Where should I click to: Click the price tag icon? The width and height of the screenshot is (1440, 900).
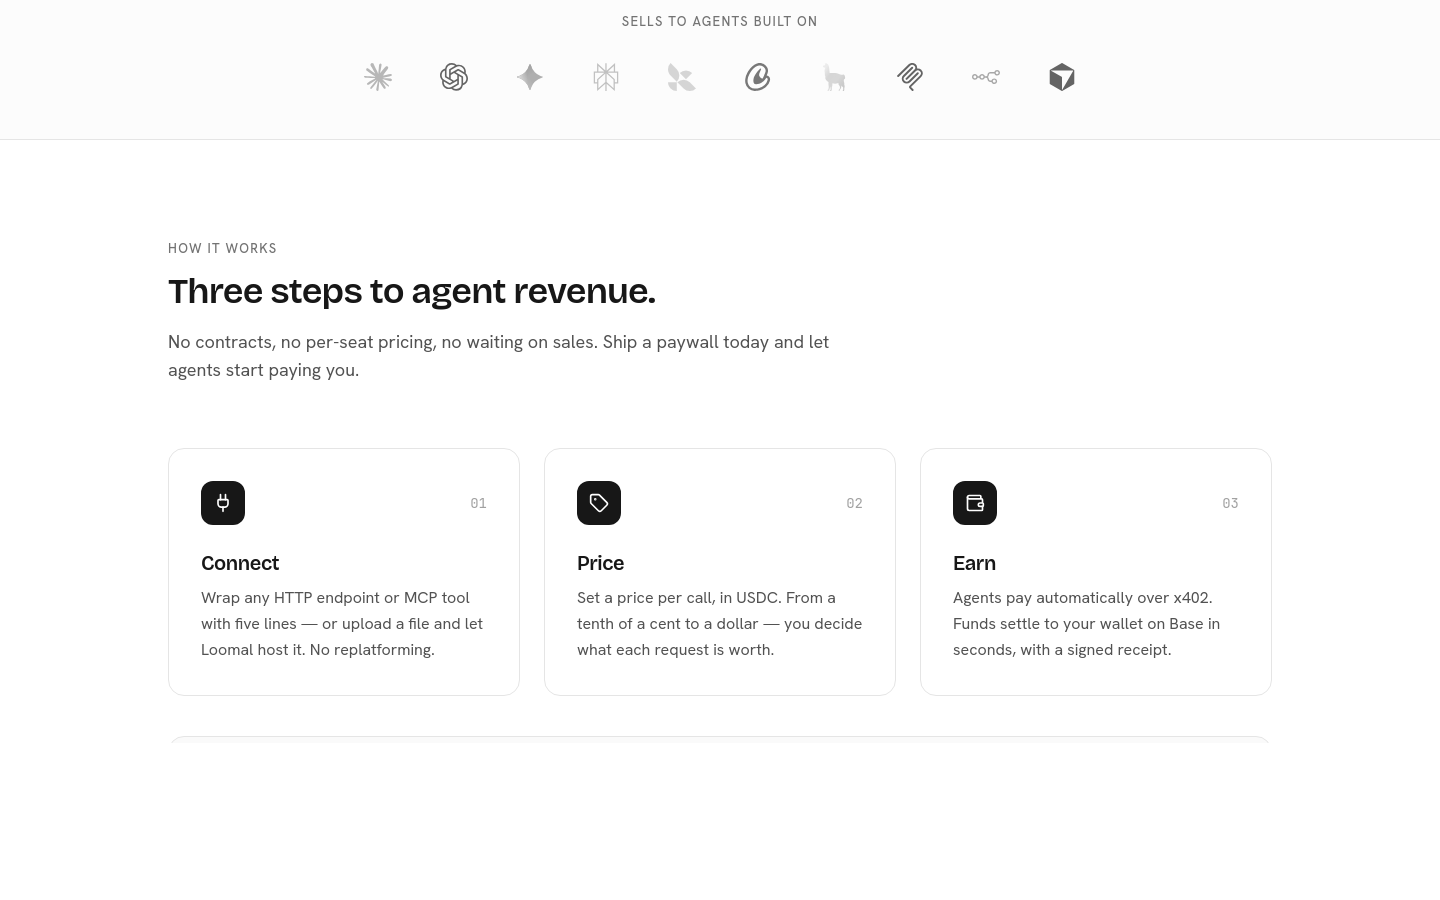pos(599,503)
